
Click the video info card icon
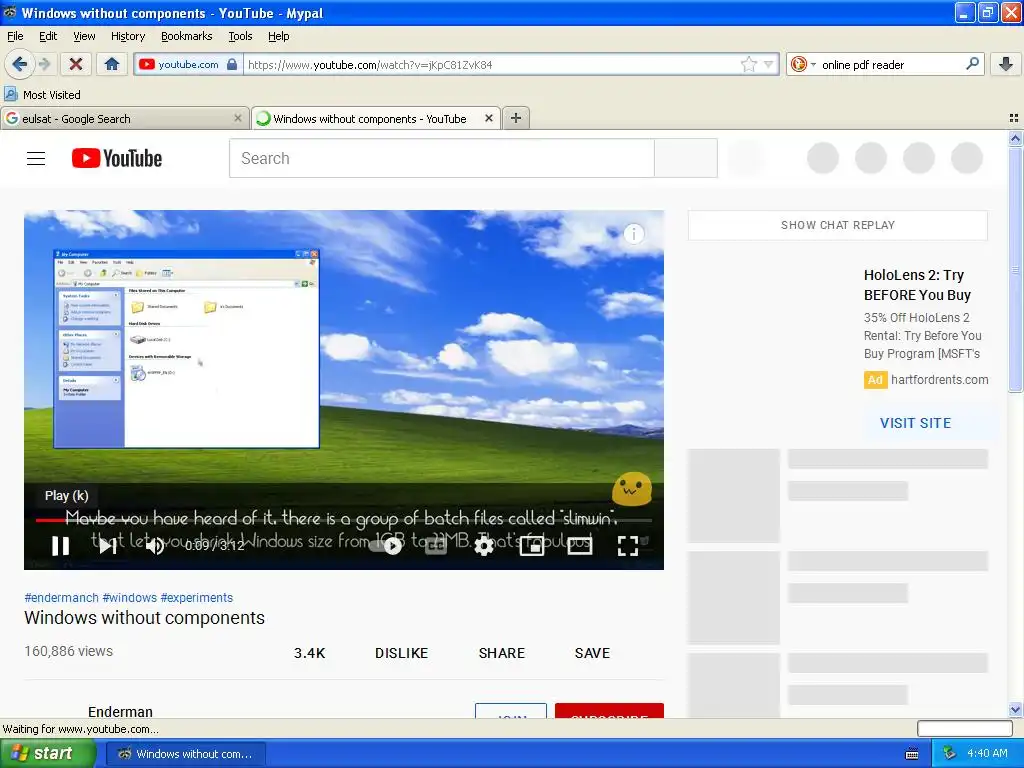coord(633,234)
